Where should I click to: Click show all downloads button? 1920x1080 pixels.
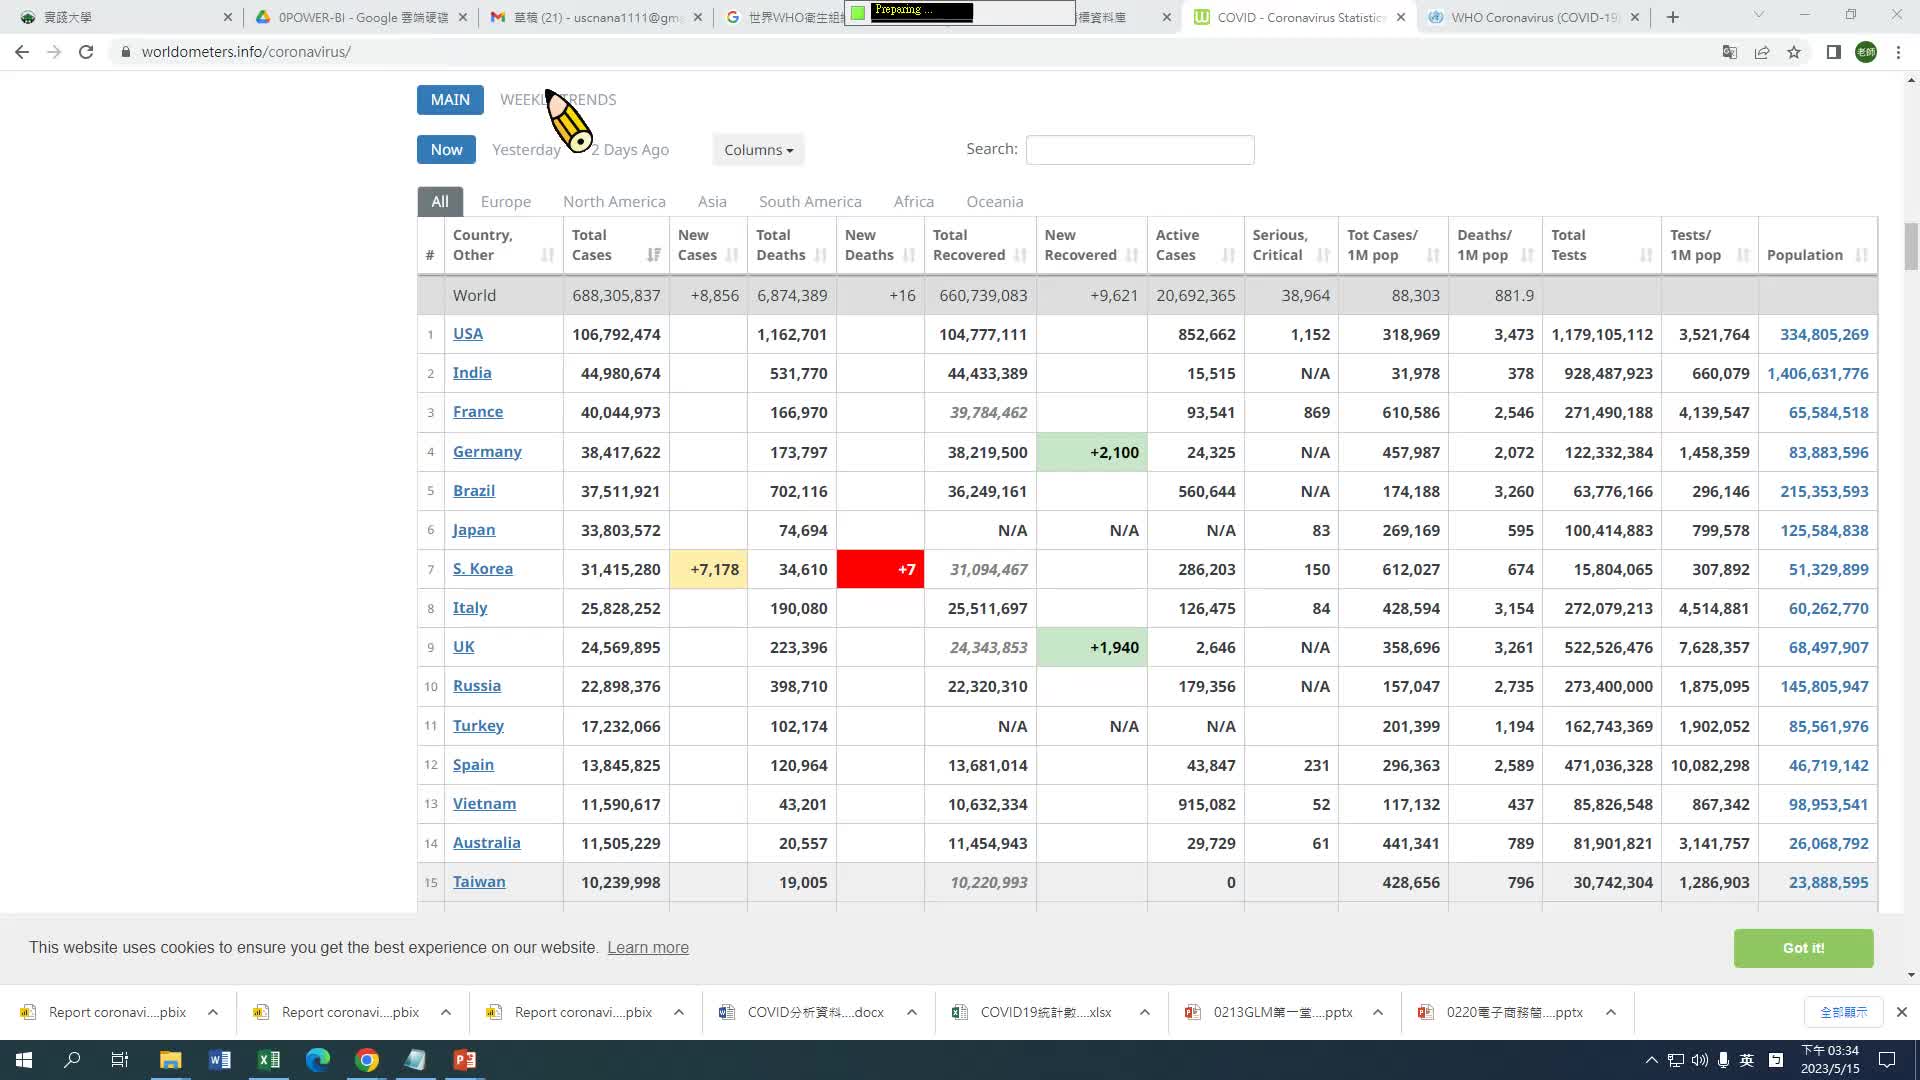point(1843,1012)
